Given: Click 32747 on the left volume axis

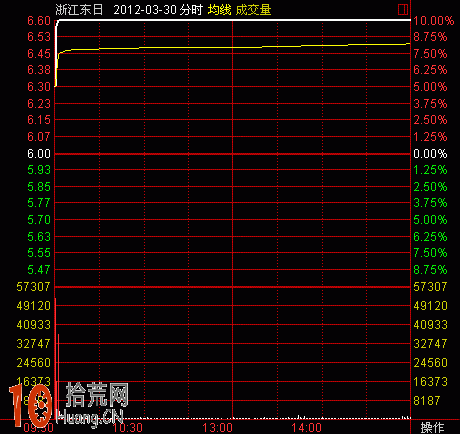Looking at the screenshot, I should (x=33, y=344).
